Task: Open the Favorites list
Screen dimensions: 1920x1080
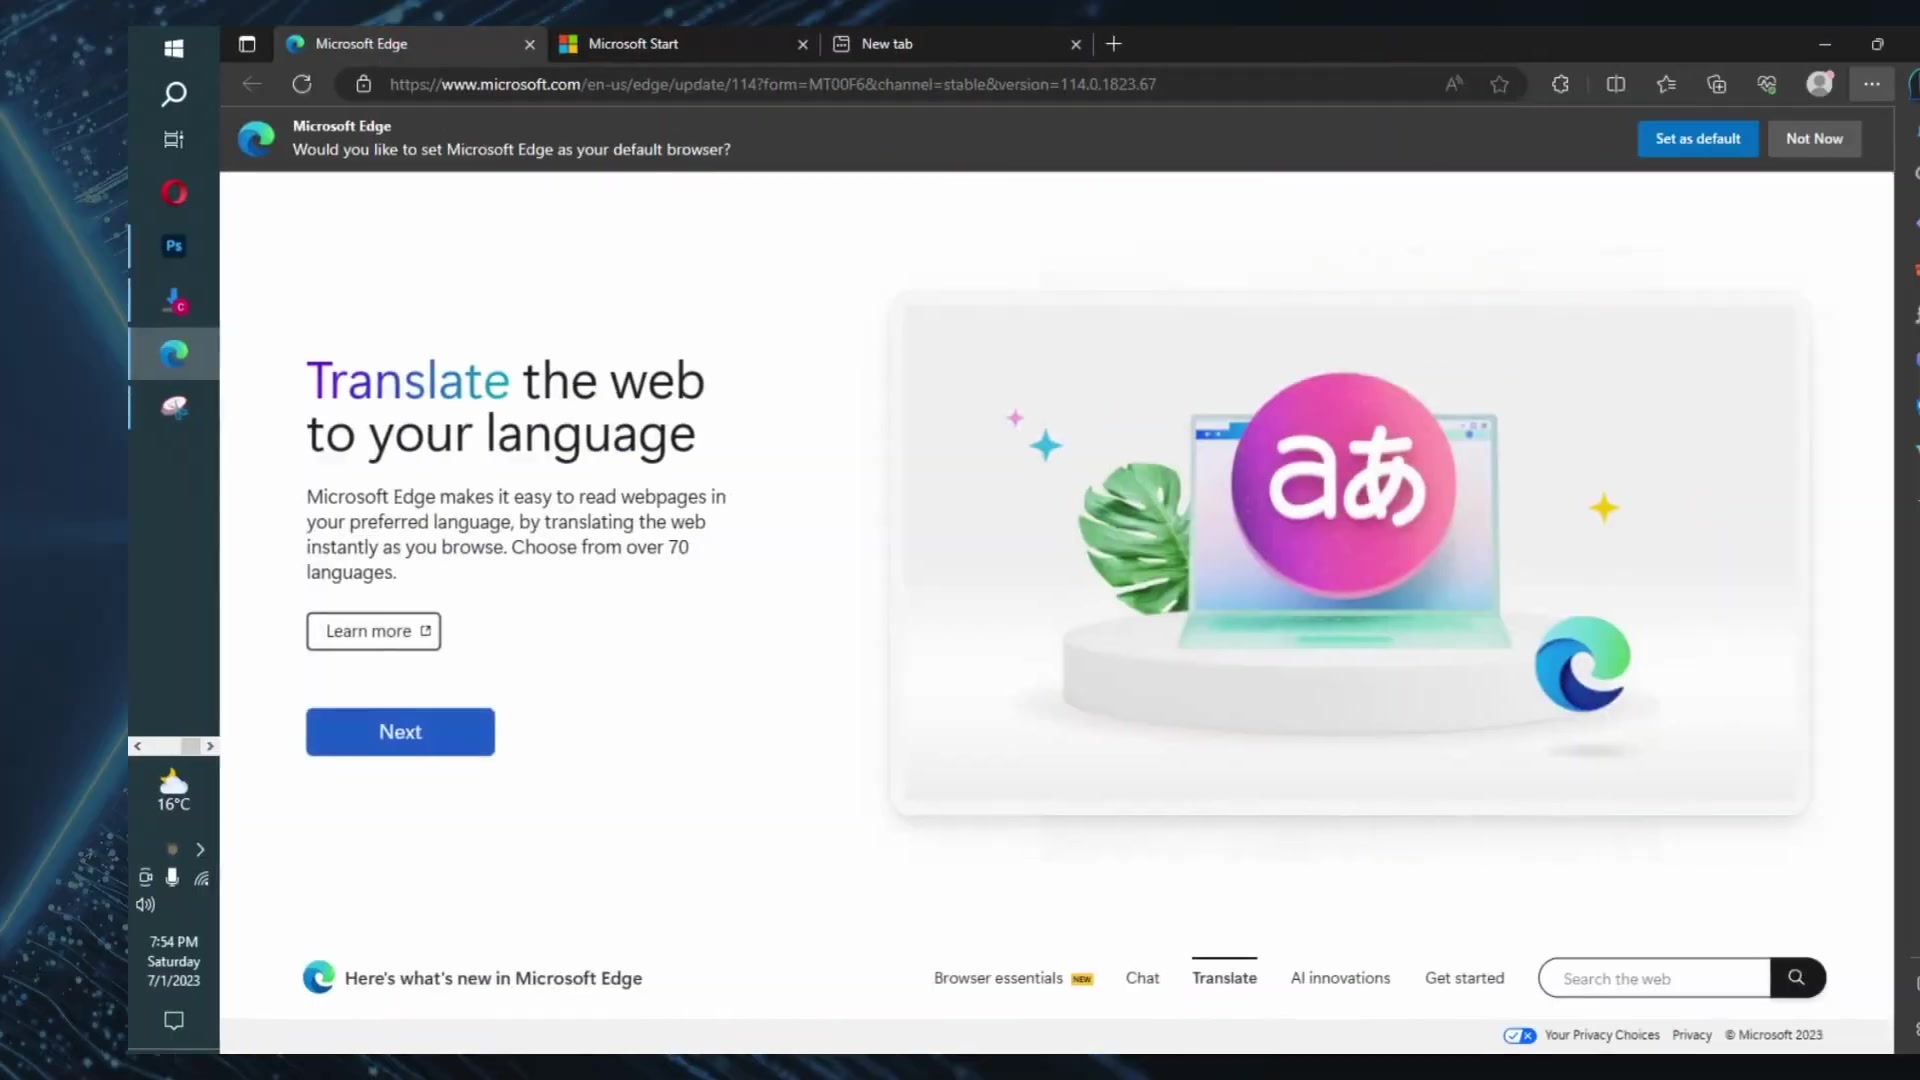Action: [x=1666, y=84]
